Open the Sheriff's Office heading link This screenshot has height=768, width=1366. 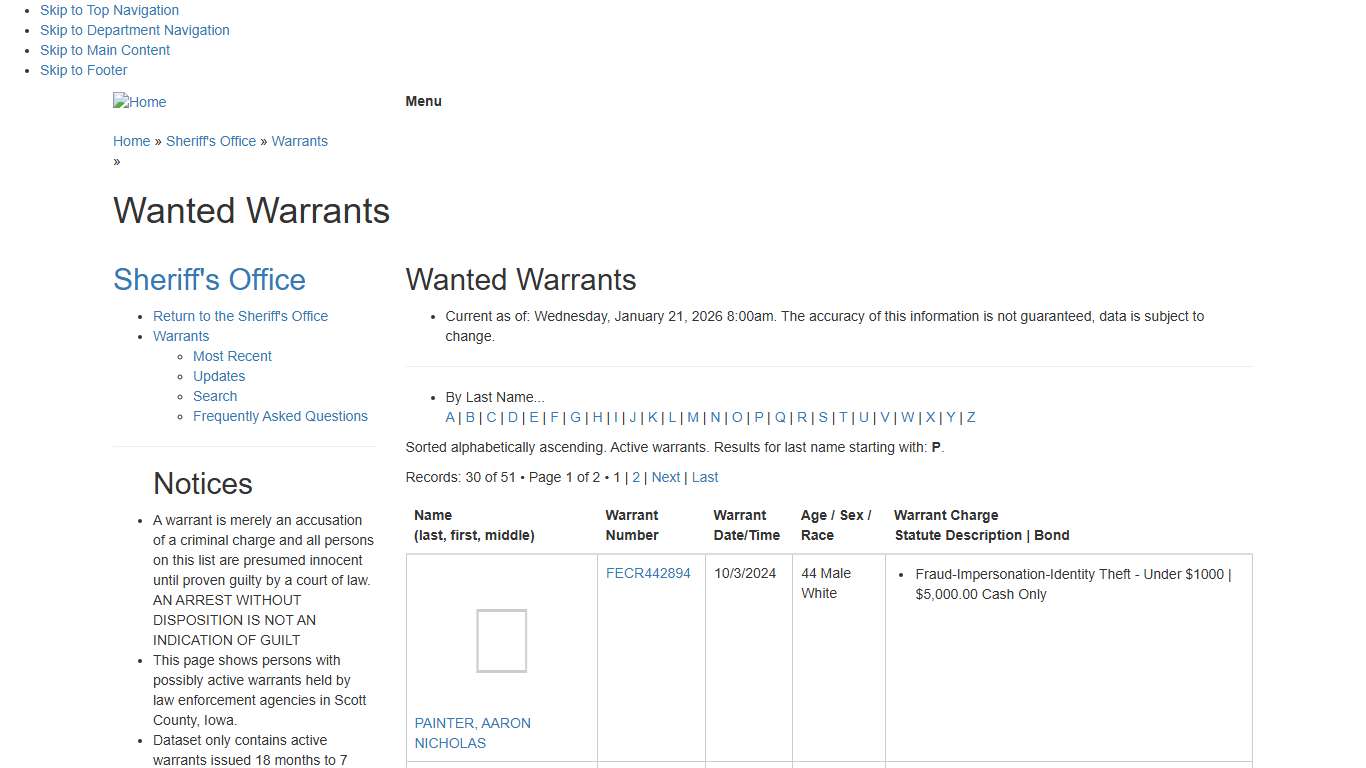pyautogui.click(x=209, y=279)
